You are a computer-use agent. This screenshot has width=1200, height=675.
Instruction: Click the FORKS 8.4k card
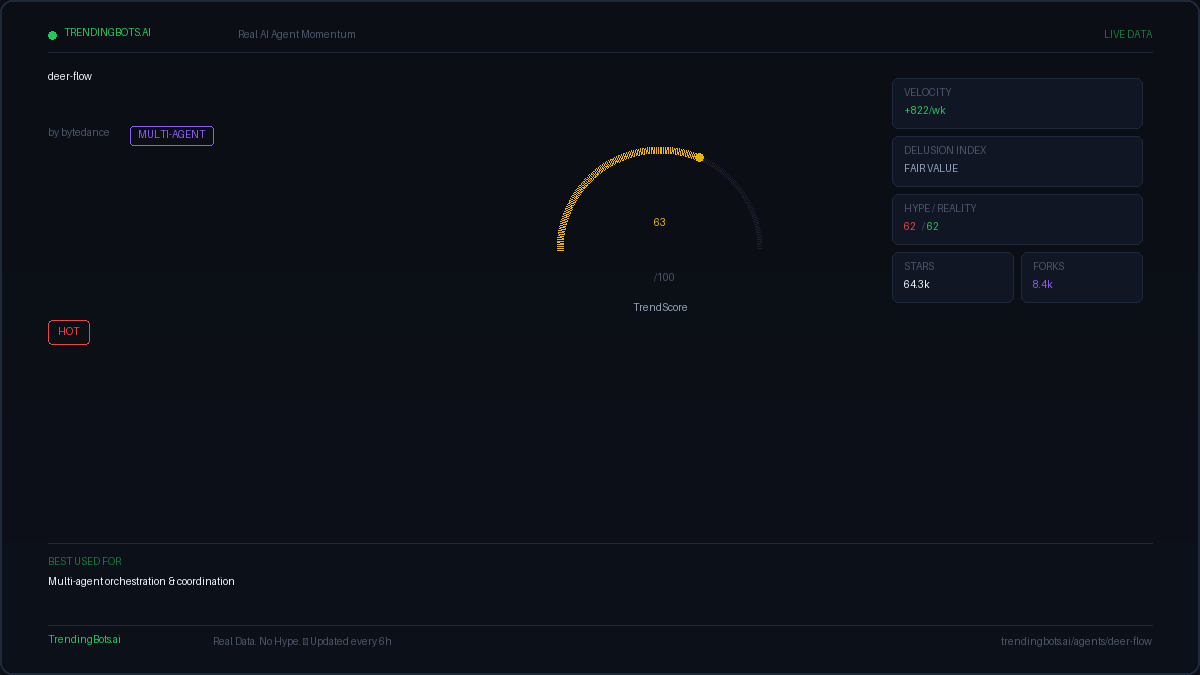[1082, 277]
